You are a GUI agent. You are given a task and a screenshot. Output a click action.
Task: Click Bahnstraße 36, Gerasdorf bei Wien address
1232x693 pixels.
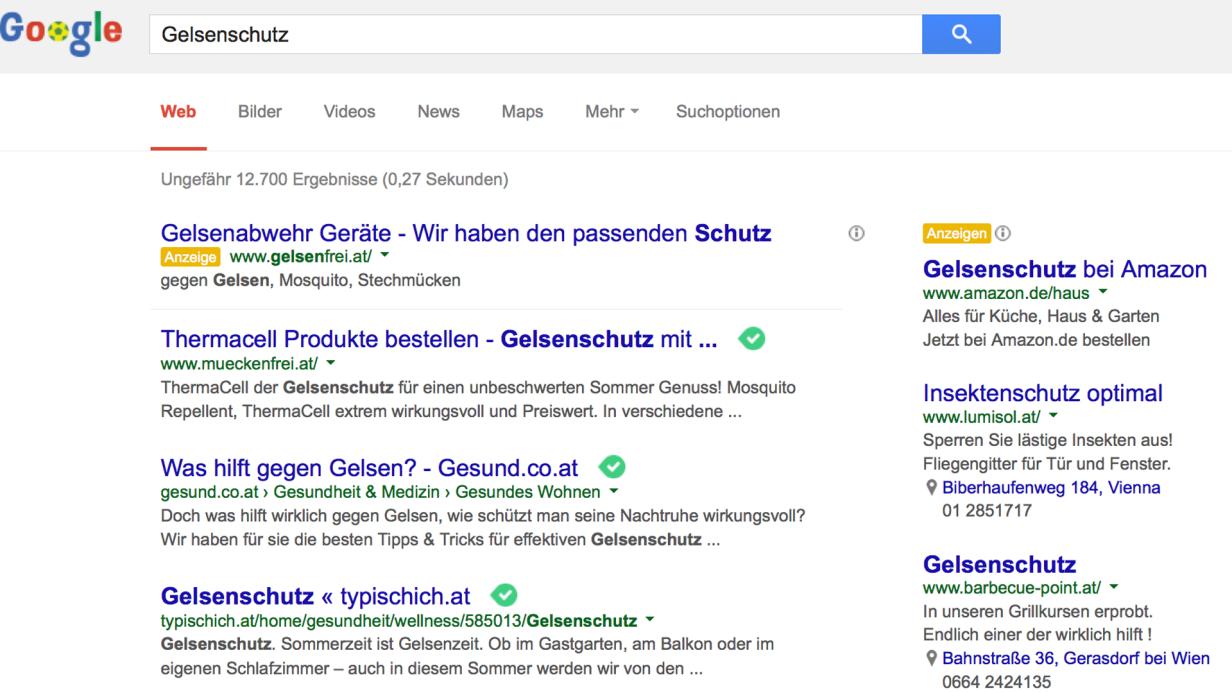[x=1076, y=659]
